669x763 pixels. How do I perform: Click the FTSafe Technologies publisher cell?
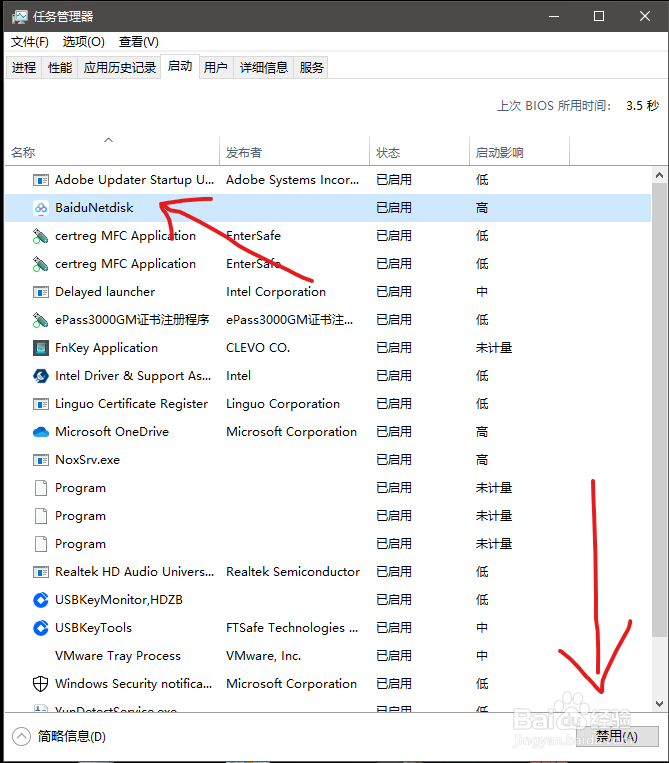coord(292,628)
